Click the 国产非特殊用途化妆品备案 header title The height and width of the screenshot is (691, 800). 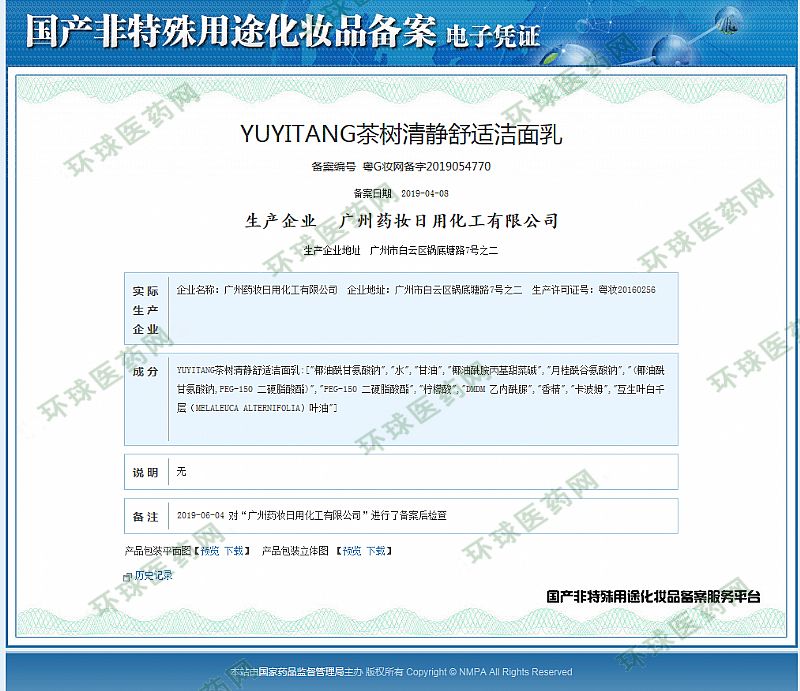[x=230, y=32]
